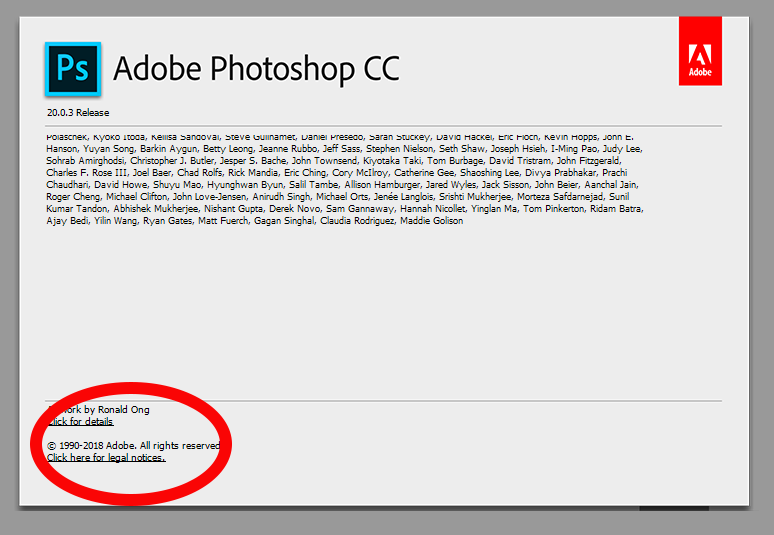Click the '© 1990-2018 Adobe' copyright line

133,446
